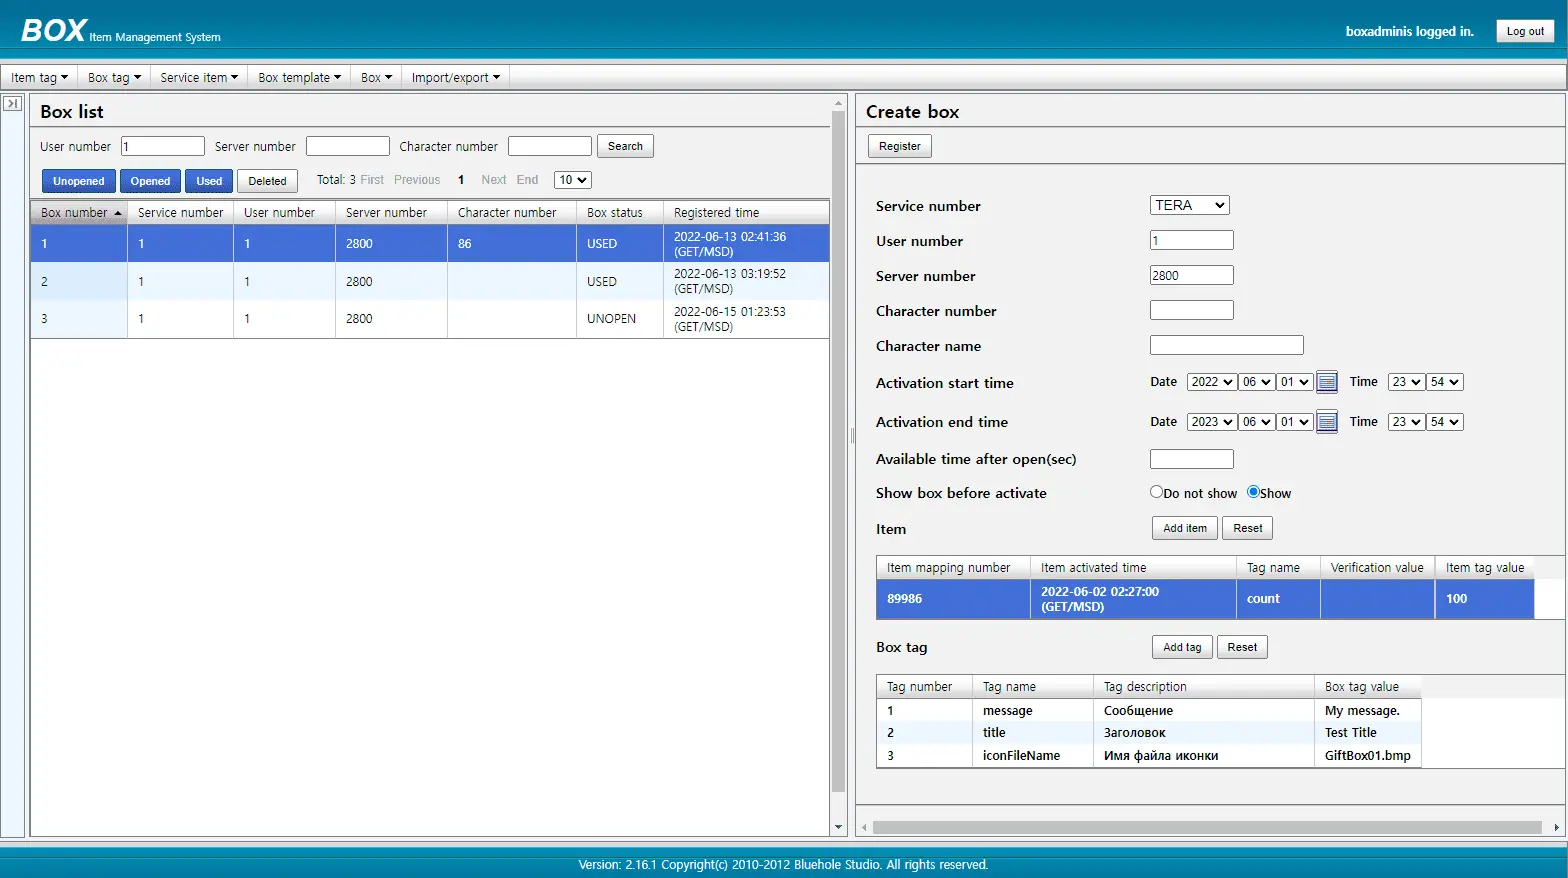Toggle the Used status filter

tap(209, 181)
